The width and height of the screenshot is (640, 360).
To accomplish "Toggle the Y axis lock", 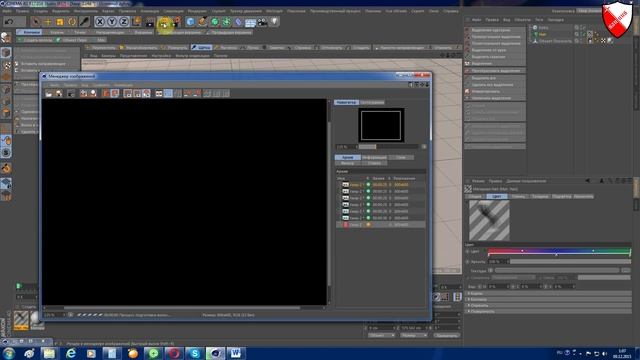I will pyautogui.click(x=112, y=21).
